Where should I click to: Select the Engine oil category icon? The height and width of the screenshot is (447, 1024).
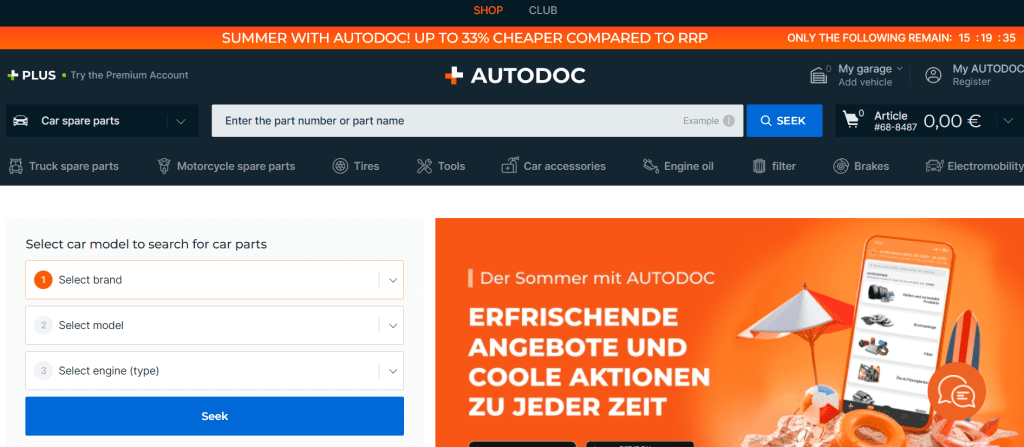point(650,166)
